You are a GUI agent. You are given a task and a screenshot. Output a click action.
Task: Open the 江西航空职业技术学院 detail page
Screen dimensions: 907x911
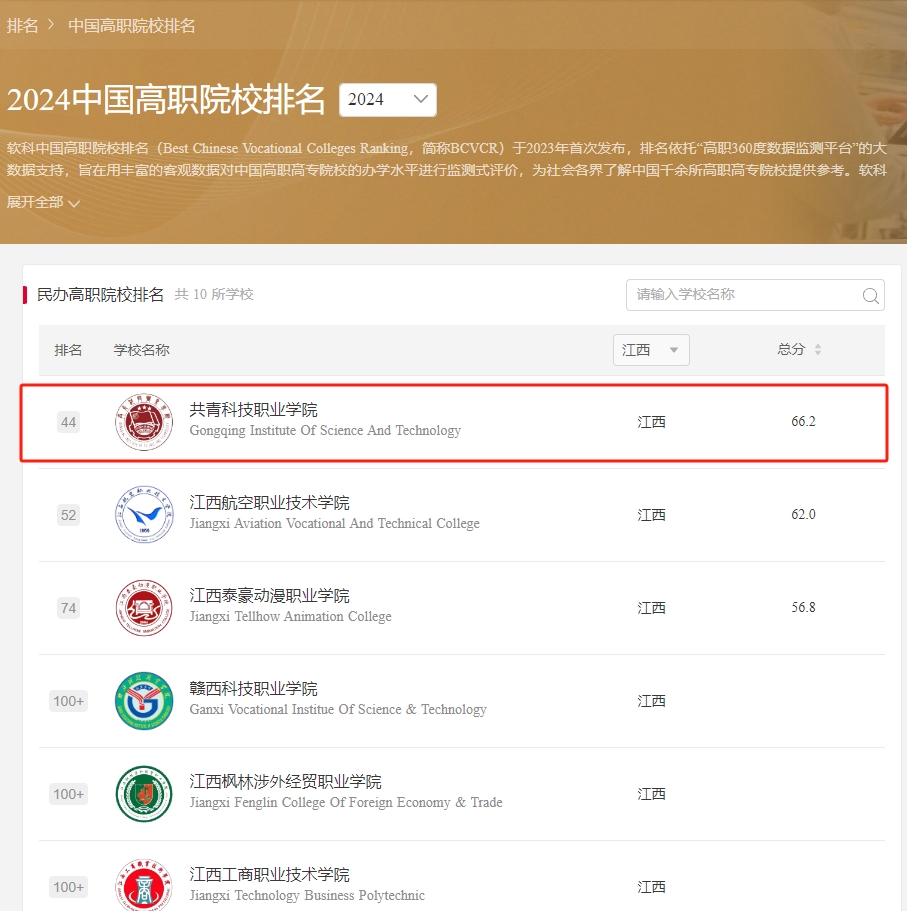[x=271, y=502]
